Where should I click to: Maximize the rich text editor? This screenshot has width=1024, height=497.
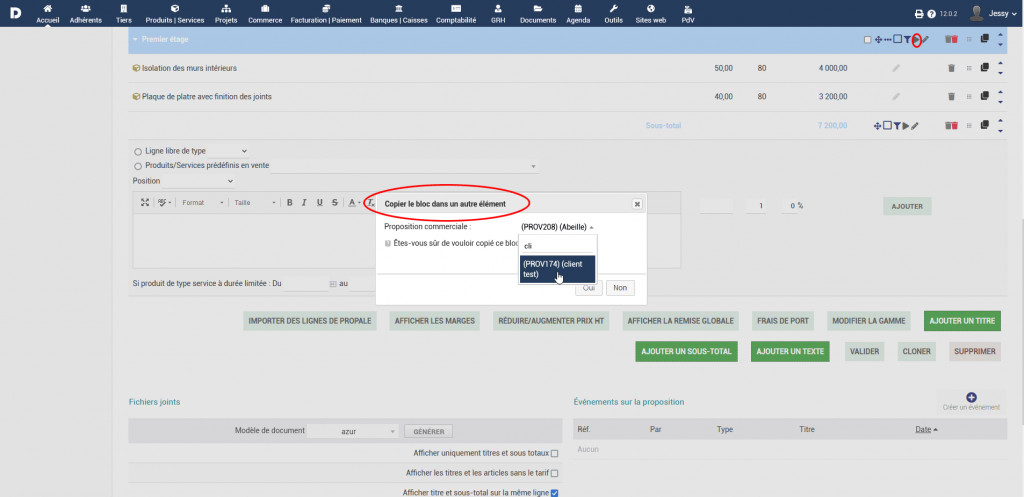tap(145, 203)
